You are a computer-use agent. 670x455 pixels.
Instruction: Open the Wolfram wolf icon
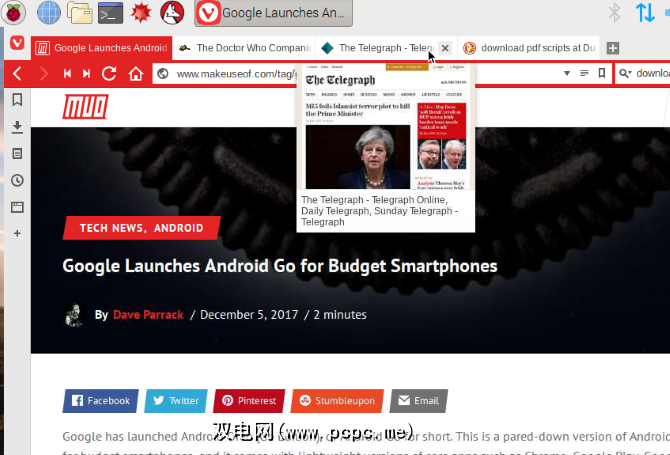point(172,12)
